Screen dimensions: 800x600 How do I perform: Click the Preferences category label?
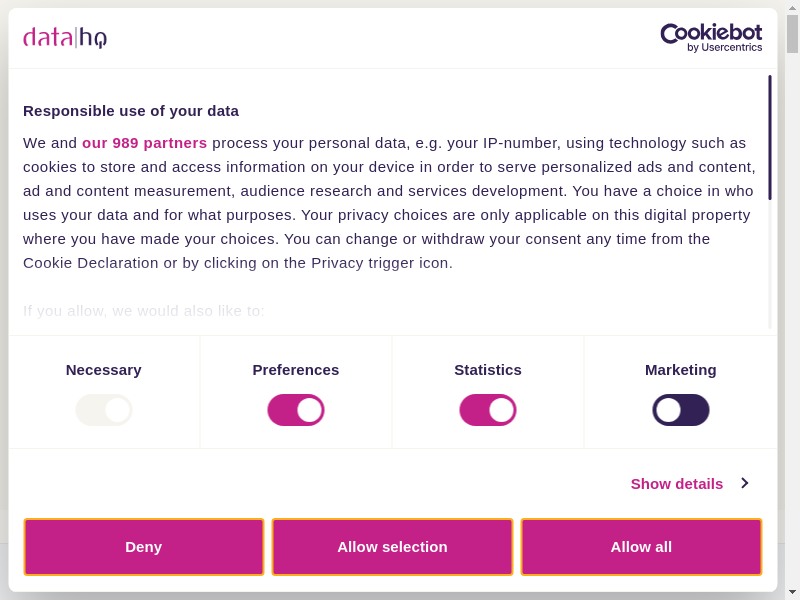296,370
